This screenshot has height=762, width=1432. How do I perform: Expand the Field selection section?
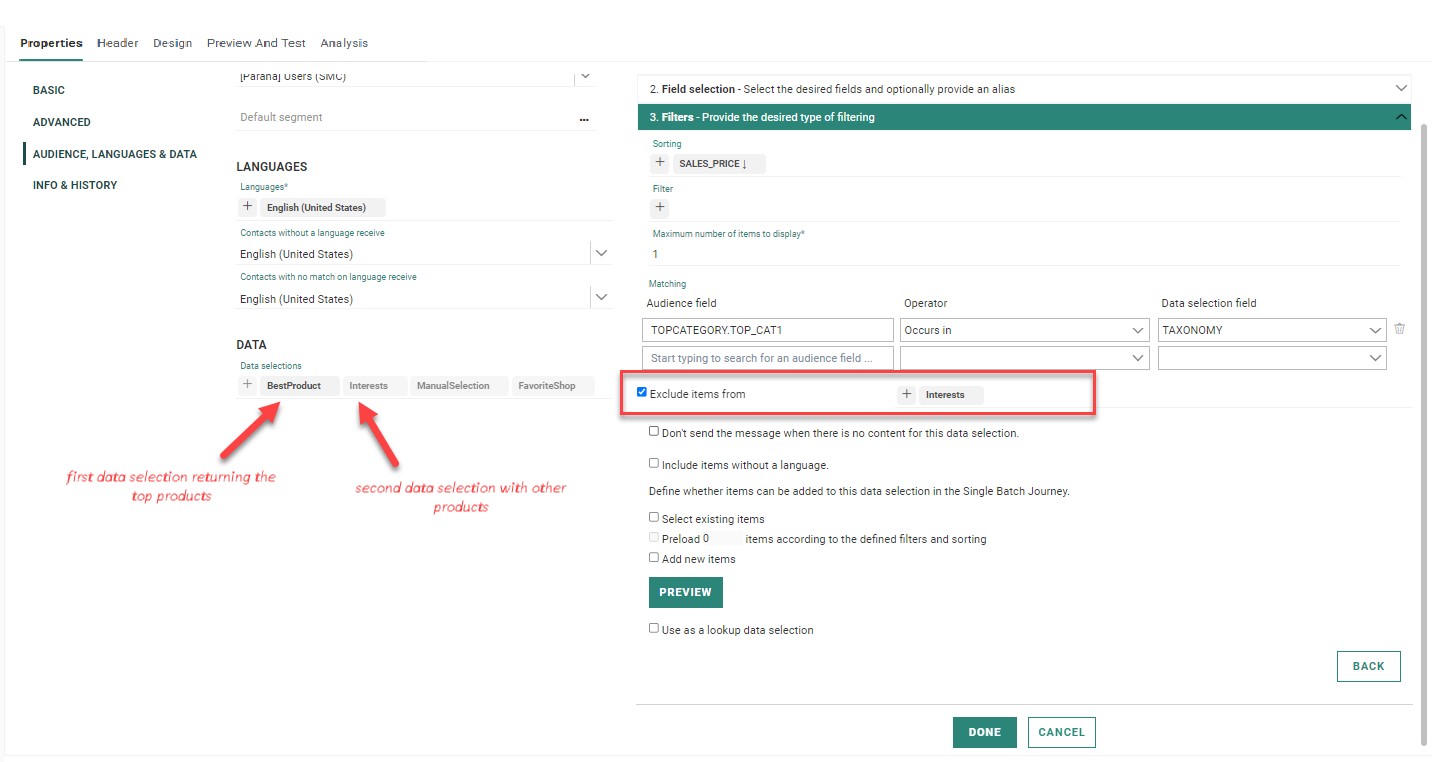click(x=1400, y=89)
